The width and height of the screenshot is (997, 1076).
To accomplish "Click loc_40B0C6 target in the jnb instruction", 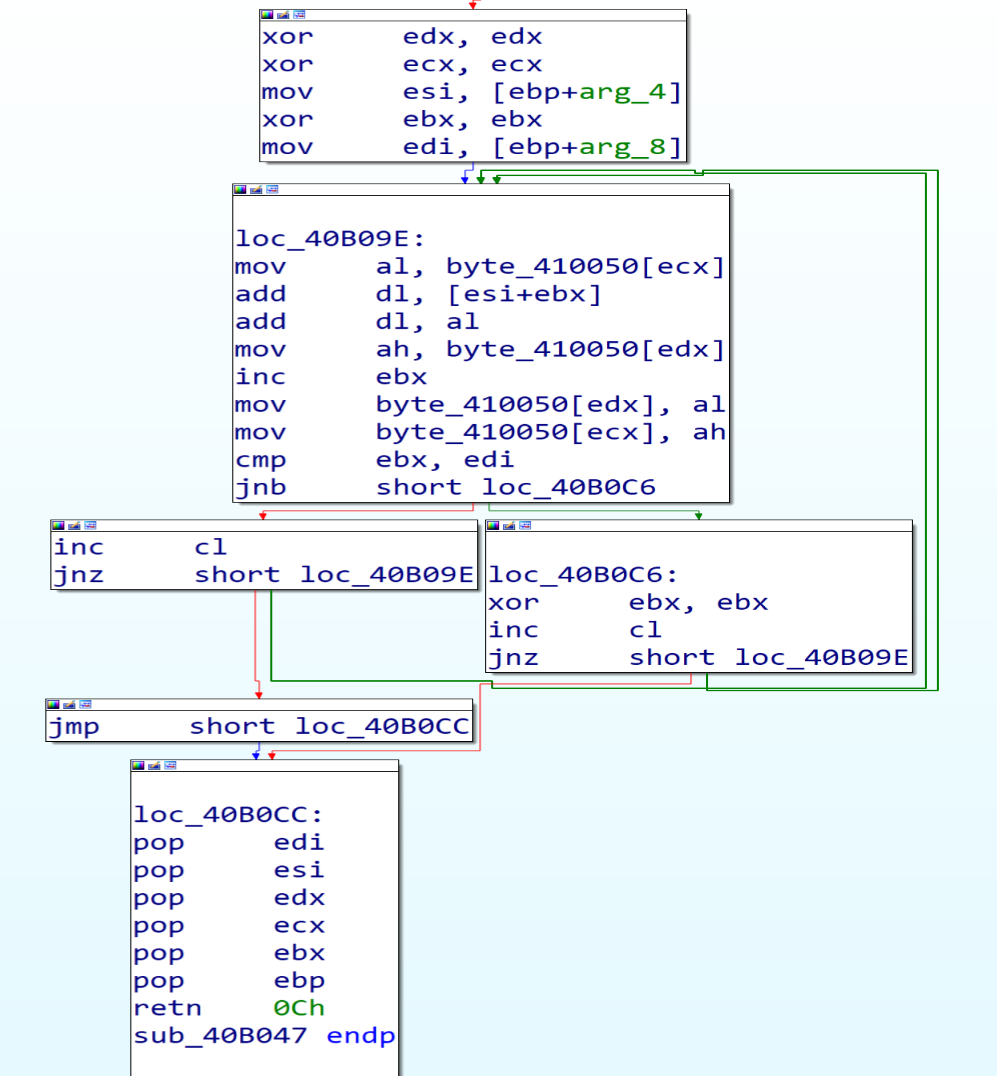I will click(569, 487).
